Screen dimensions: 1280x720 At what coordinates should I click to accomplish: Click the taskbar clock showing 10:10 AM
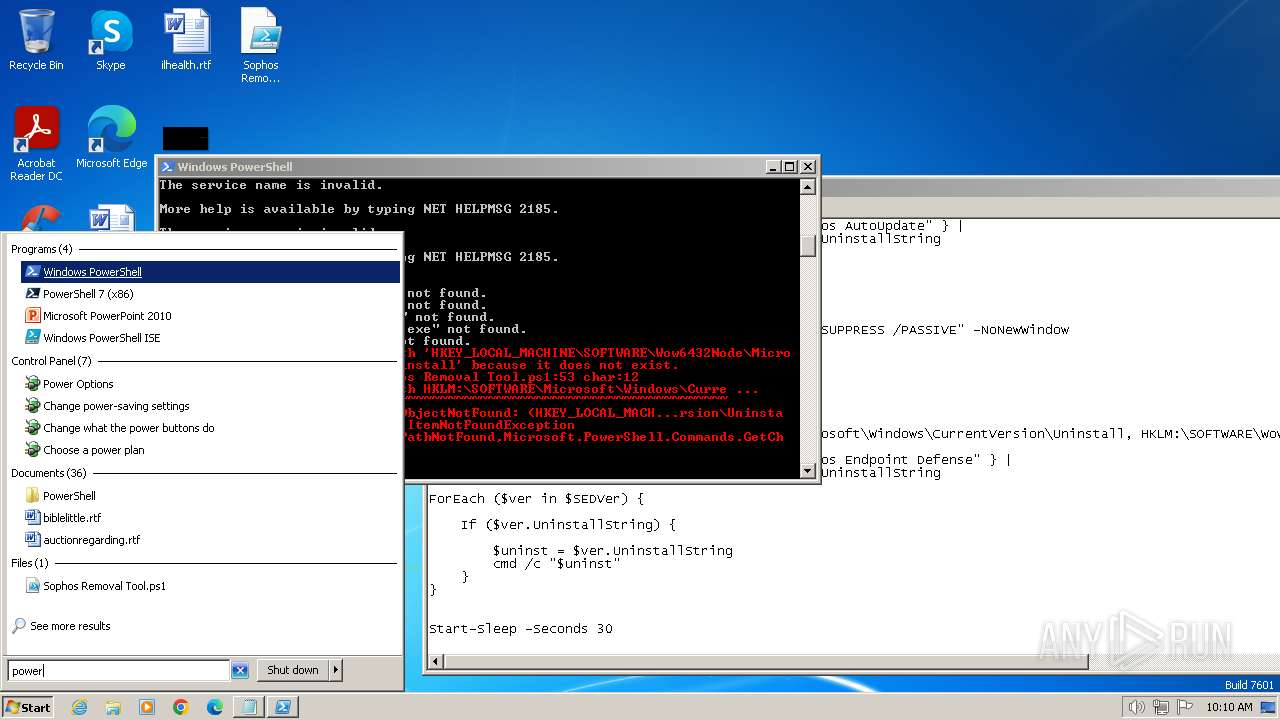[1229, 707]
